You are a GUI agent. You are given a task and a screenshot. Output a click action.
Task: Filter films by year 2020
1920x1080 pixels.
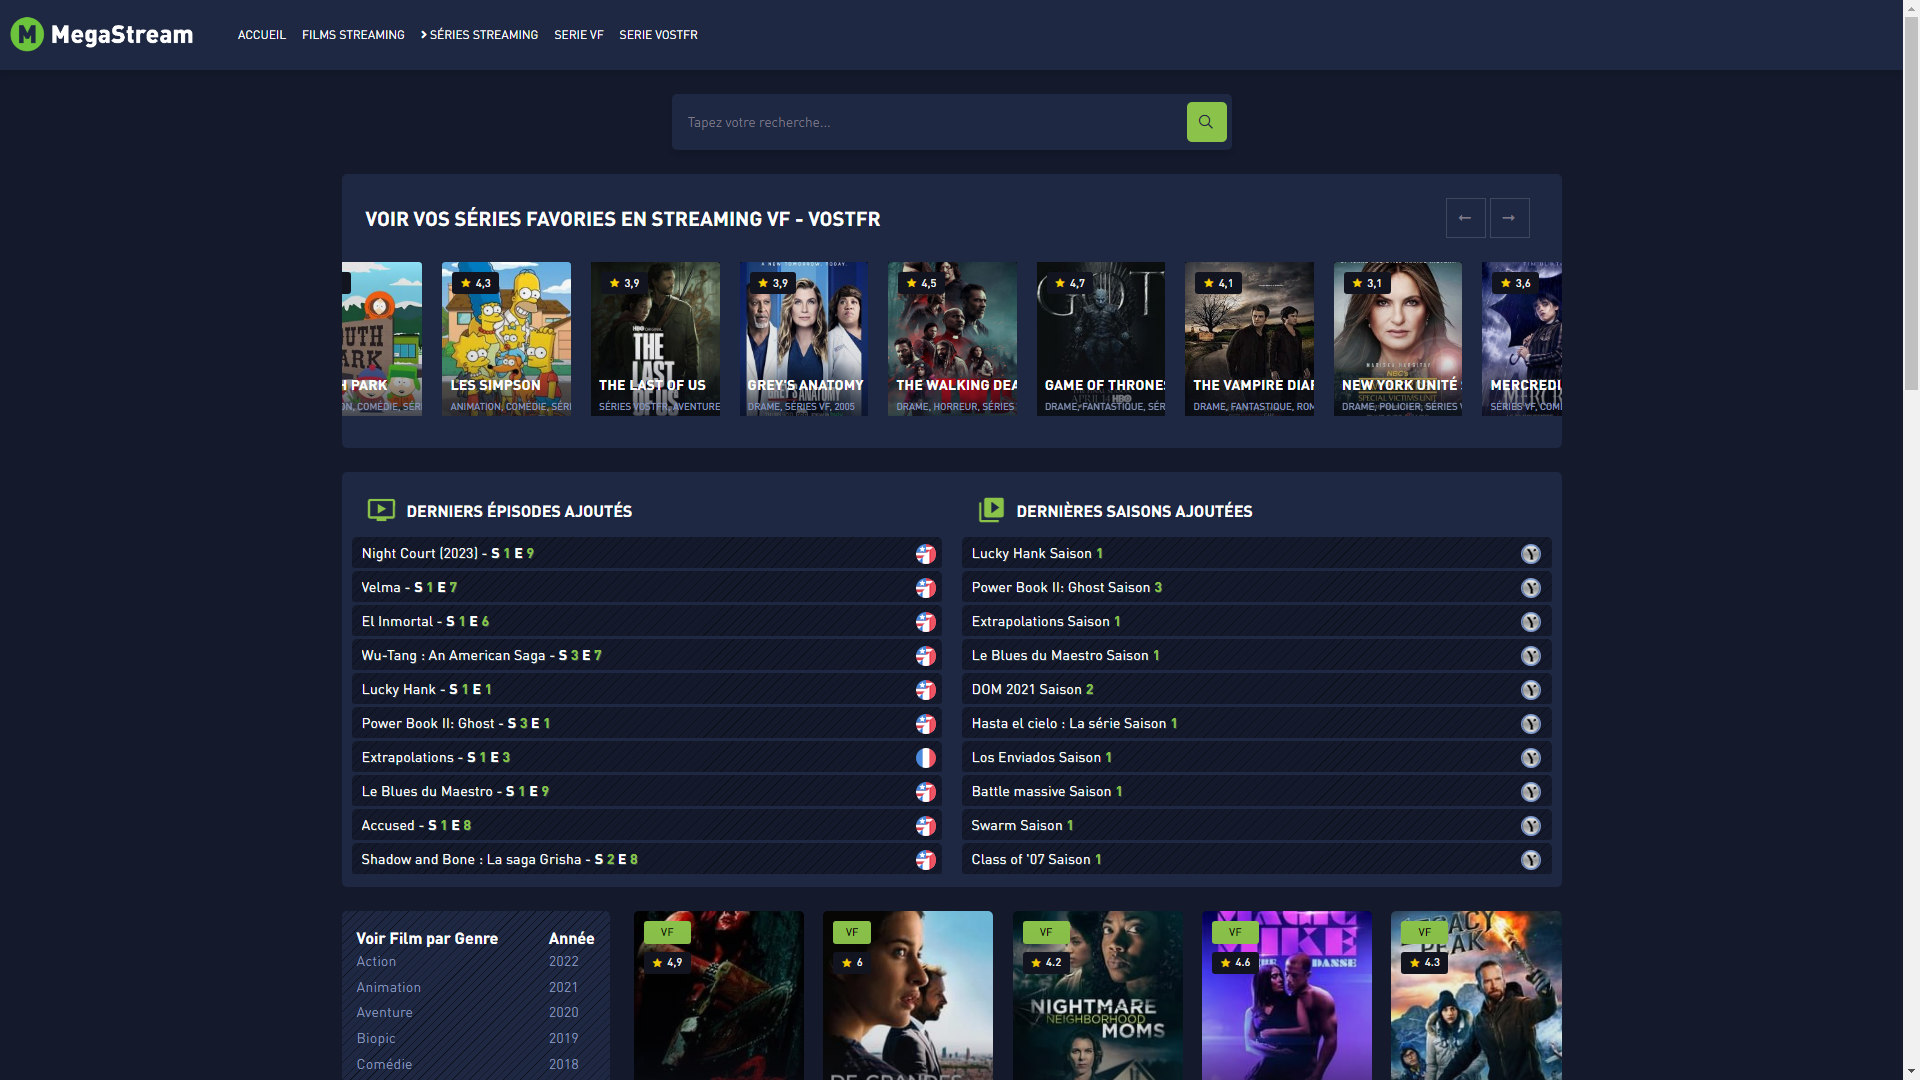click(563, 1013)
